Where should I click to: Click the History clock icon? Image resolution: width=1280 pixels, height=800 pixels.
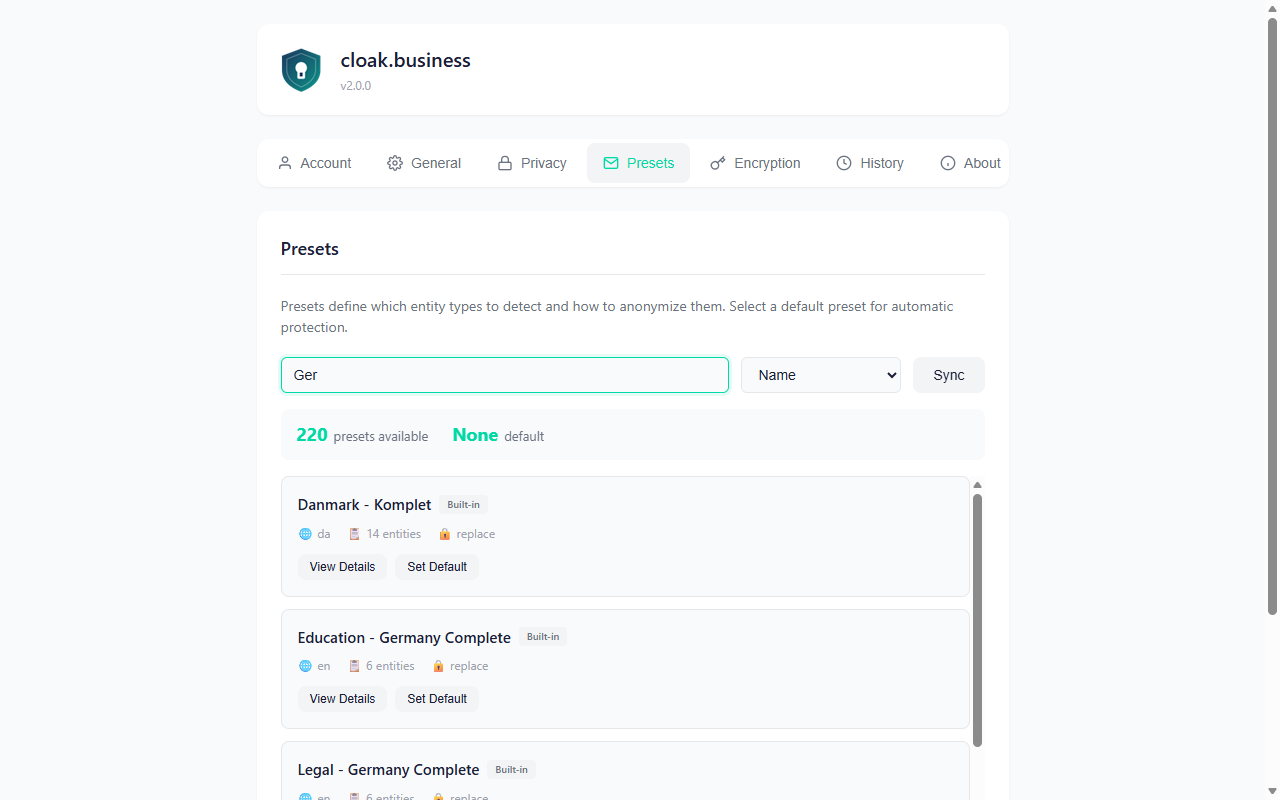[844, 163]
